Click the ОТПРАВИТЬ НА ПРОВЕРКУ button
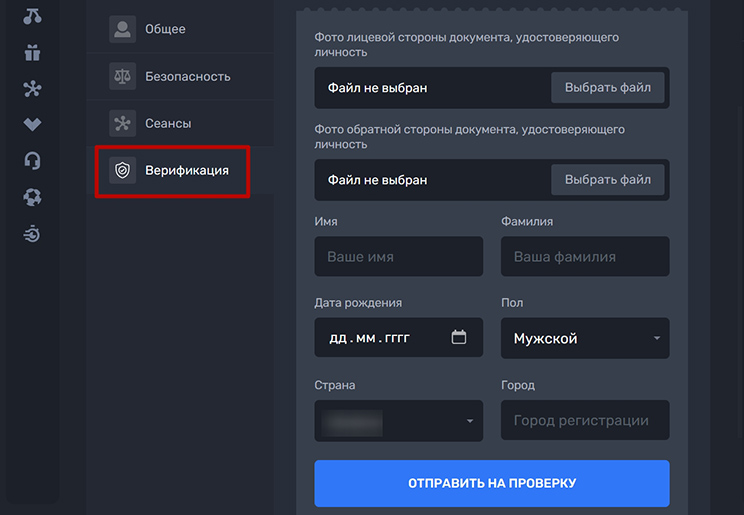This screenshot has height=515, width=744. pos(492,483)
